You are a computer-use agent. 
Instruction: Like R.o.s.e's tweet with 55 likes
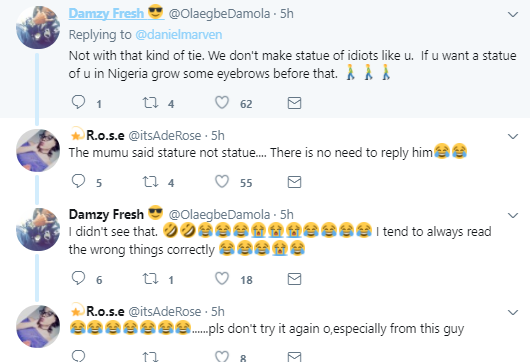click(222, 182)
